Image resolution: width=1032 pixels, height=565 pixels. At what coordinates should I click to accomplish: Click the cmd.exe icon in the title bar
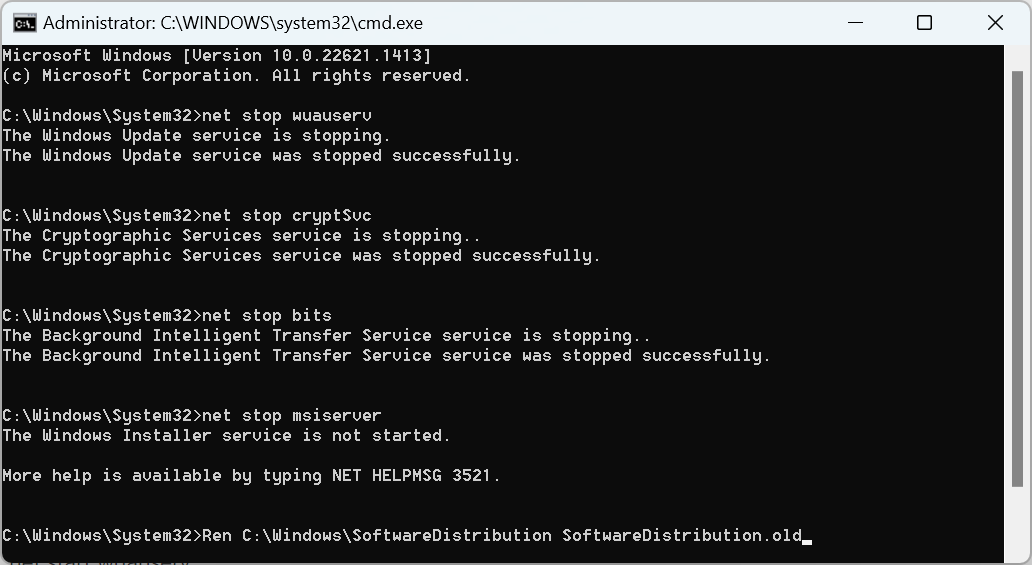click(24, 23)
